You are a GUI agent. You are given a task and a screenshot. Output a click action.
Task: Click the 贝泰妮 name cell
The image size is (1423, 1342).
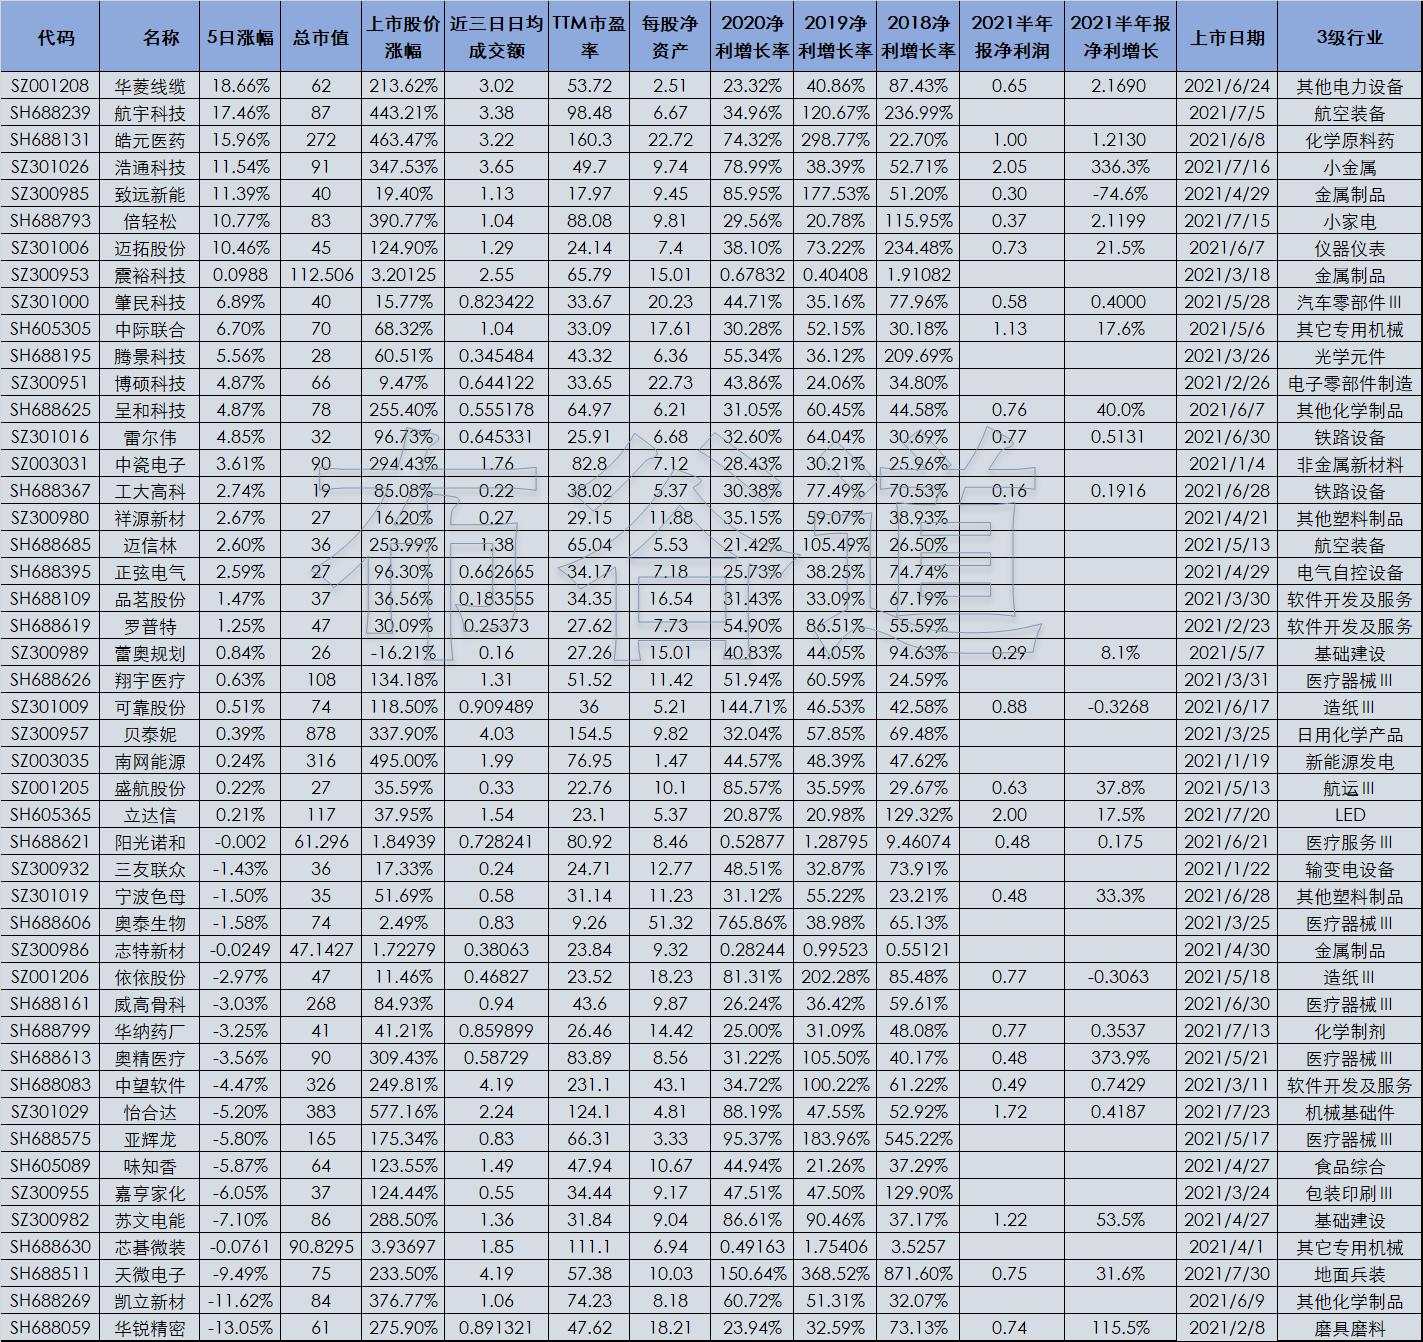point(150,734)
